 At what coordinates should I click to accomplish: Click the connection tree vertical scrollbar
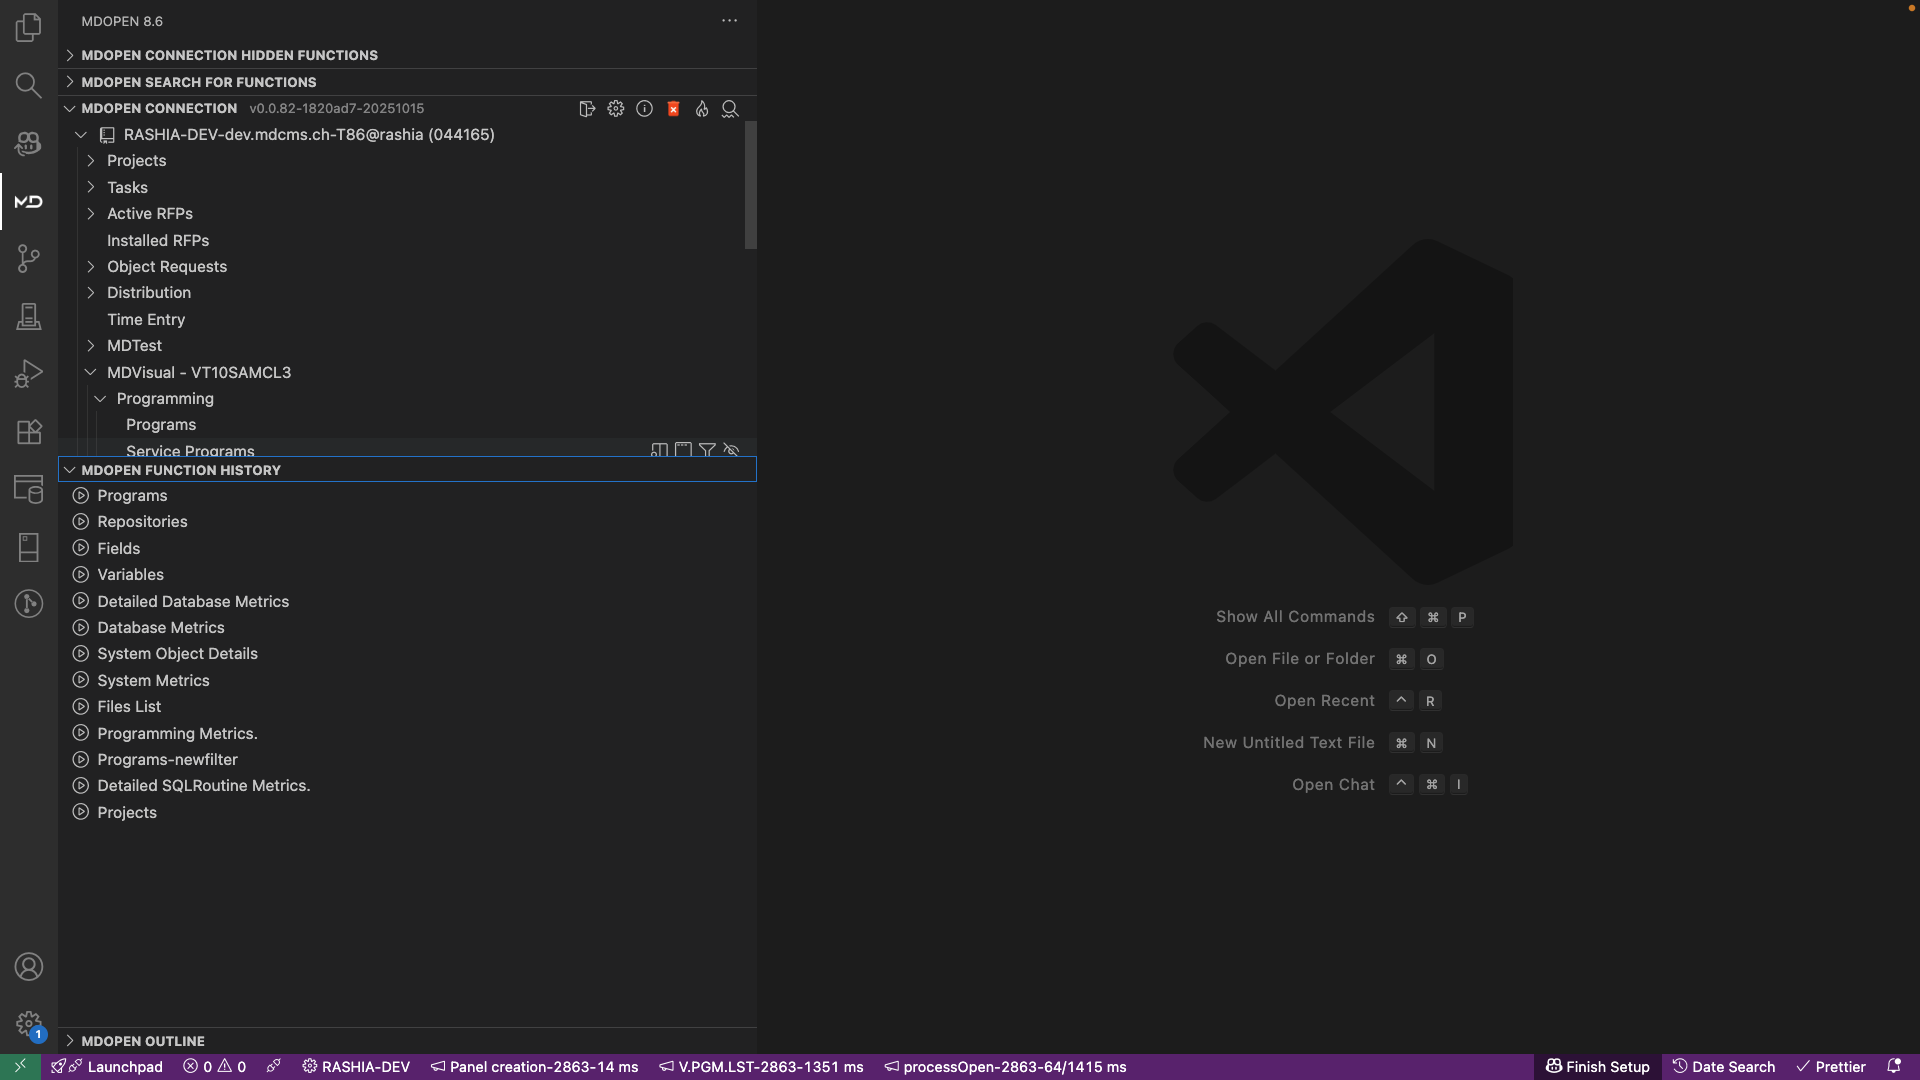750,185
